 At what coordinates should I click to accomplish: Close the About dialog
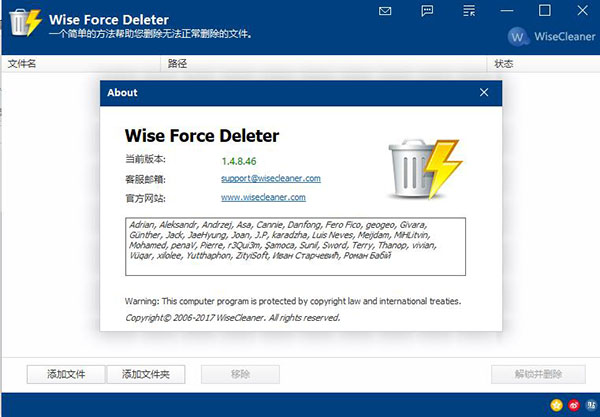484,93
